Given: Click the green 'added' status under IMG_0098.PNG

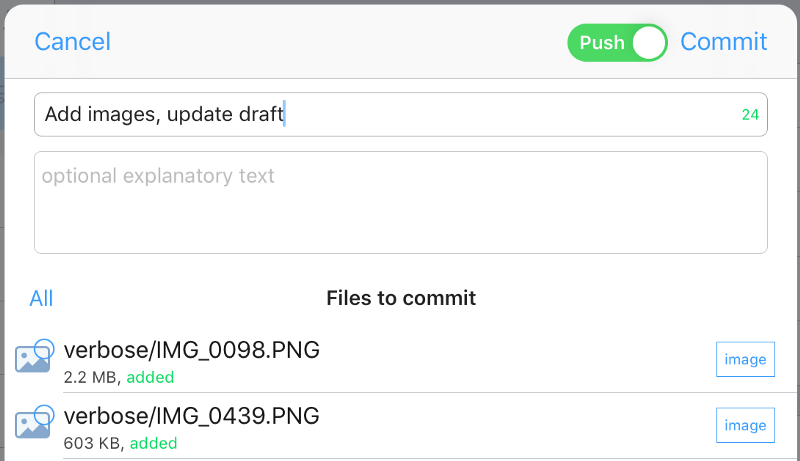Looking at the screenshot, I should 151,377.
